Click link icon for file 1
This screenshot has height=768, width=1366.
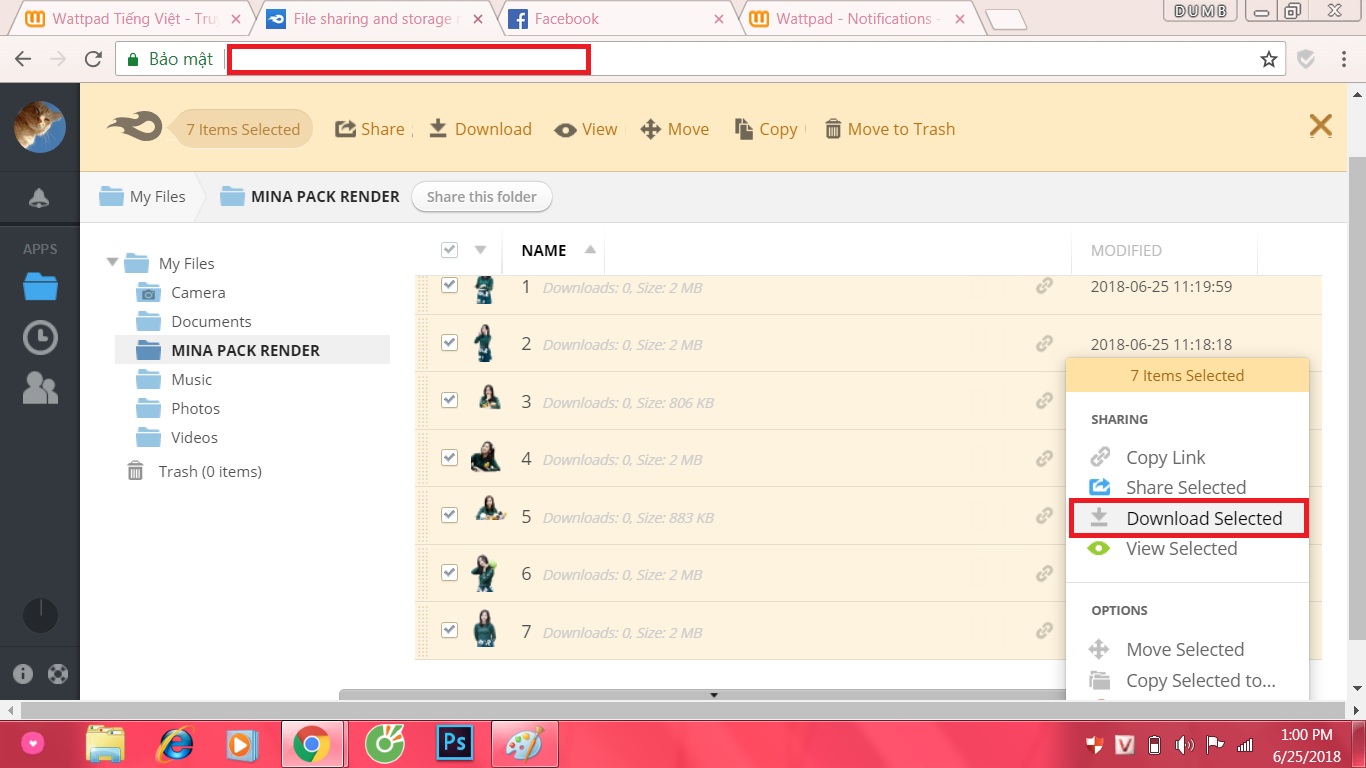(1044, 286)
